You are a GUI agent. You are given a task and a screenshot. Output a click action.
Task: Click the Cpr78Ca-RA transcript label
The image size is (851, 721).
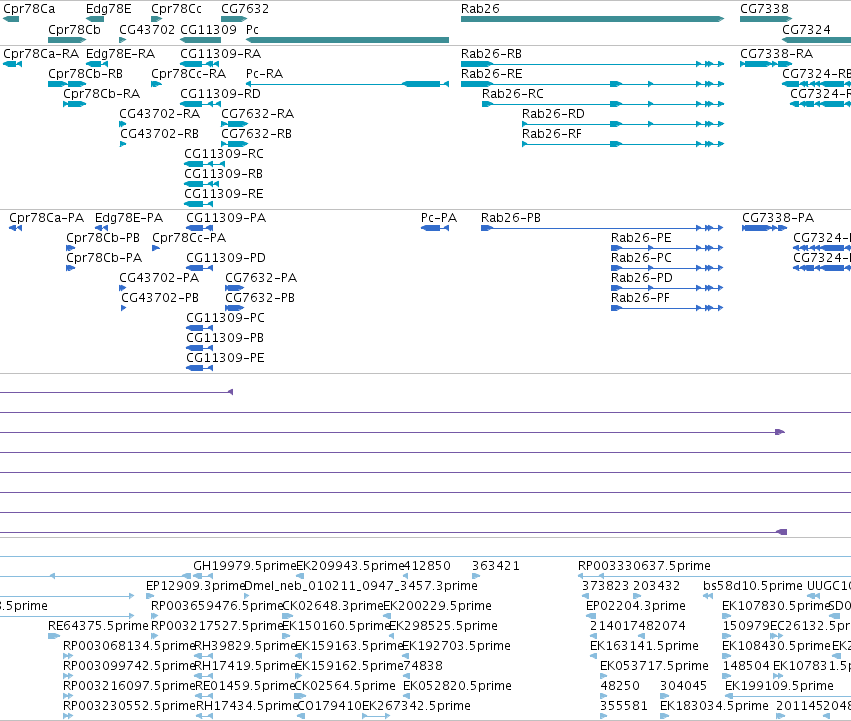[x=41, y=54]
